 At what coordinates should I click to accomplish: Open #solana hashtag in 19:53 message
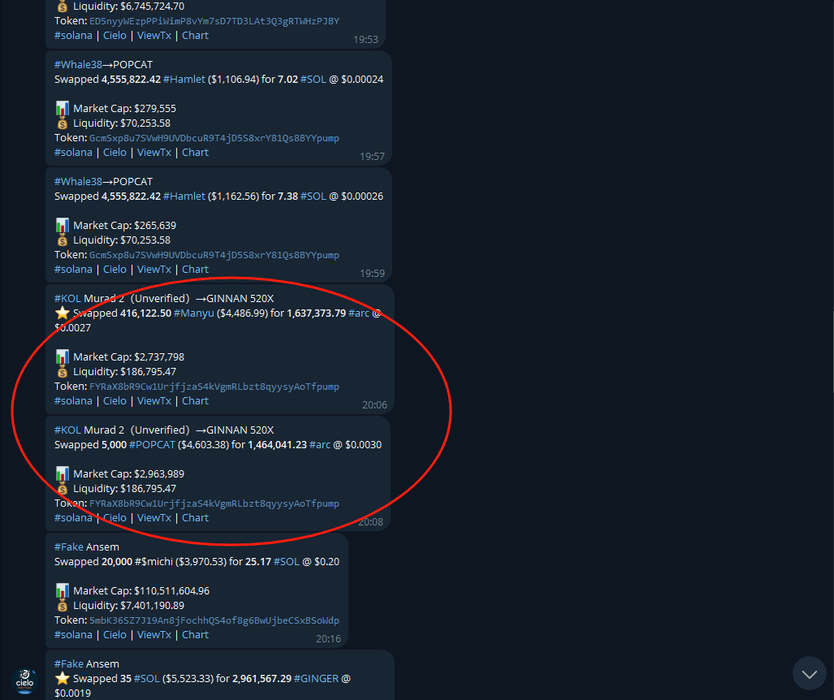[x=73, y=36]
